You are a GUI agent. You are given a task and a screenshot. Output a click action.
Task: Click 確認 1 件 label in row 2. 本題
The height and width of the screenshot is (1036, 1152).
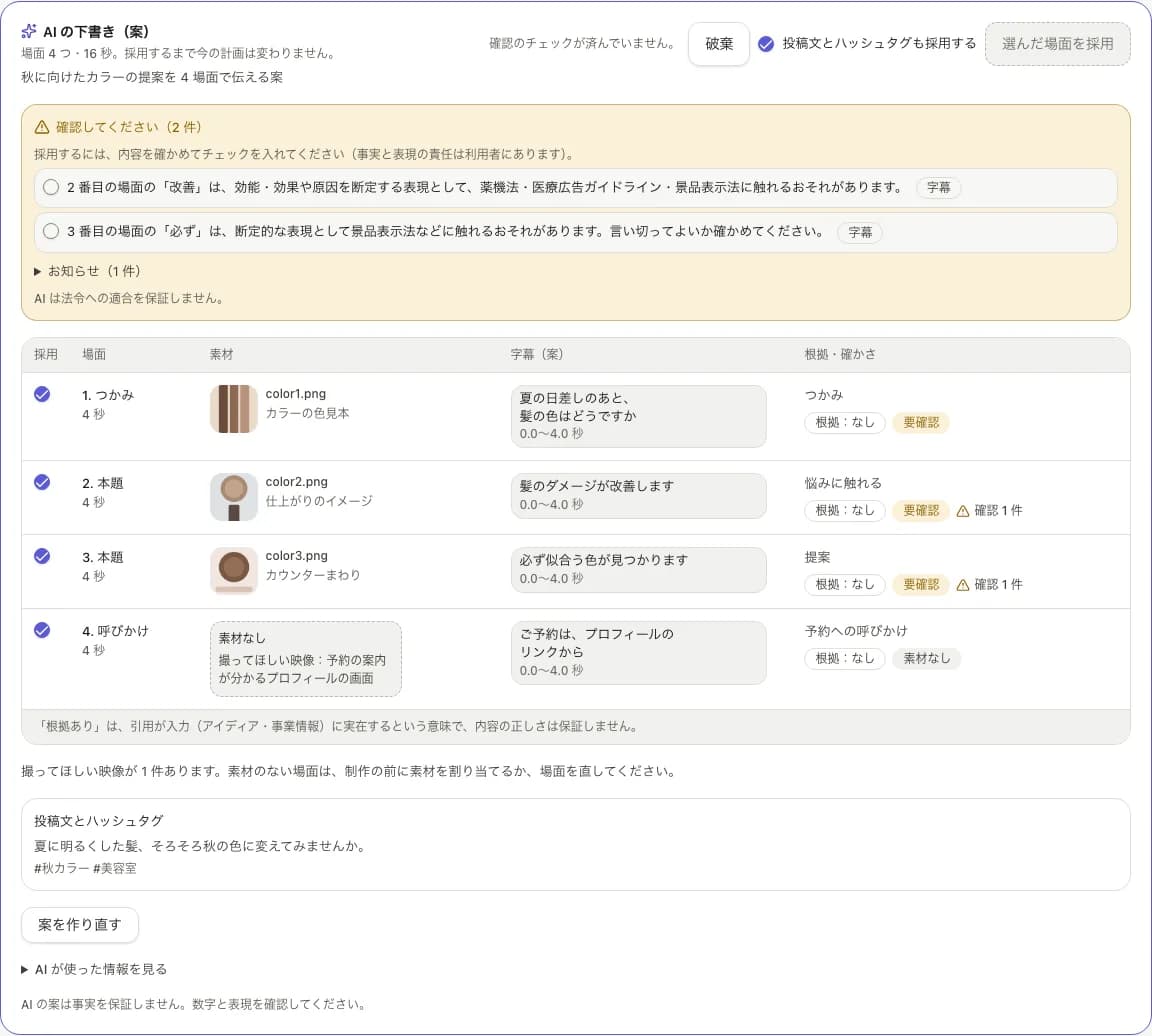[x=998, y=511]
